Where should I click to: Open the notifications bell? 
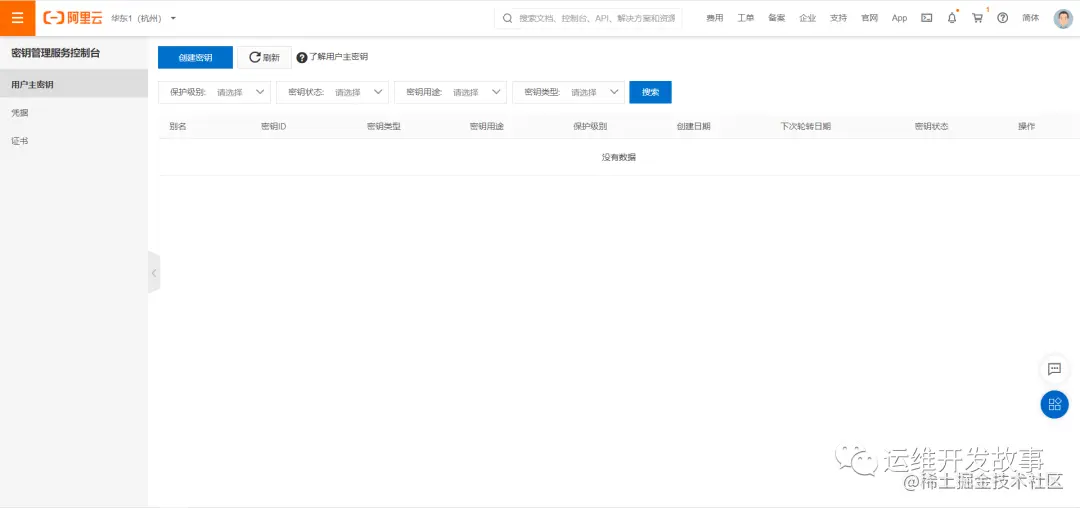(x=952, y=18)
